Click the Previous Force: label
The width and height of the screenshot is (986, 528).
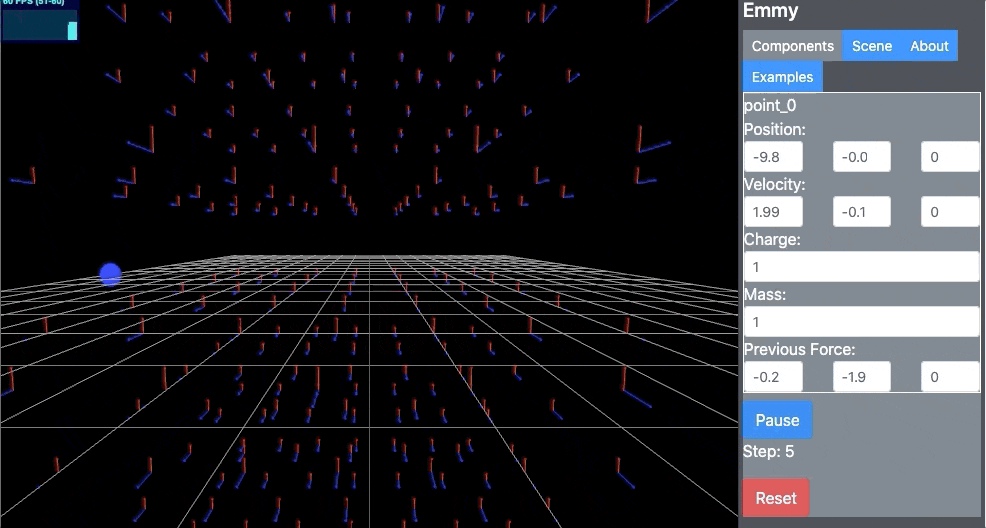click(x=799, y=349)
